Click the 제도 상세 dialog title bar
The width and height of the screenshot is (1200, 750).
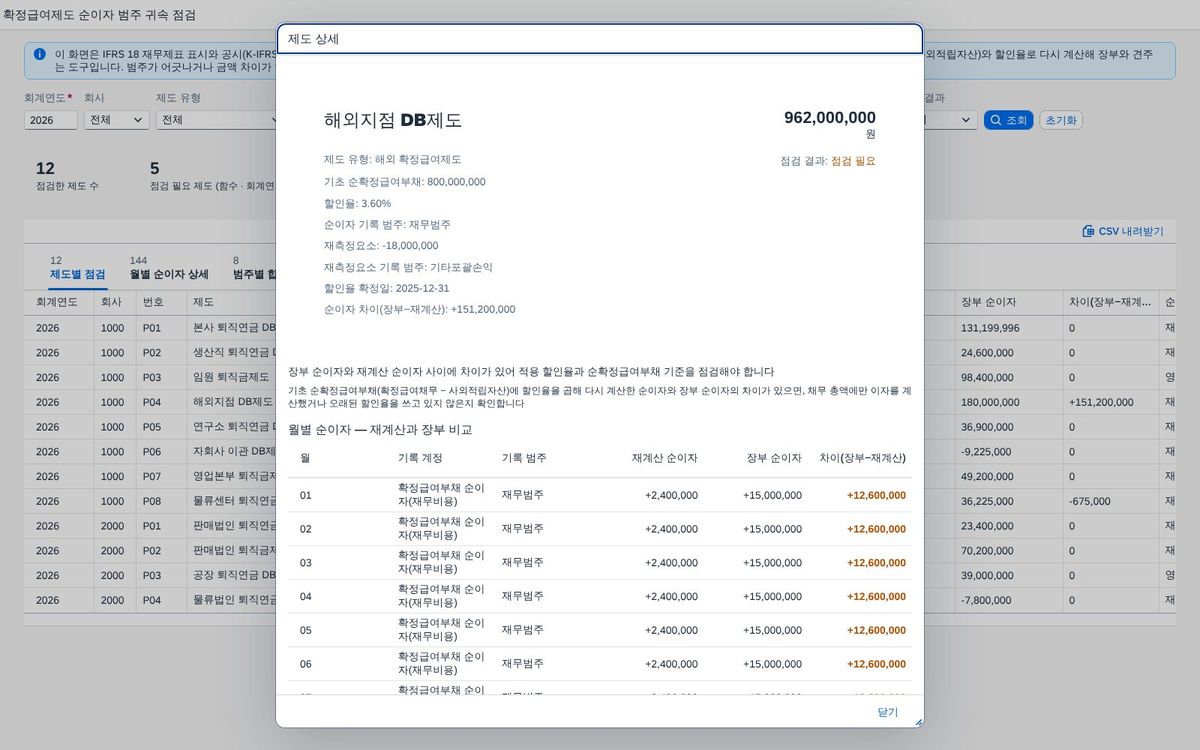(x=600, y=39)
